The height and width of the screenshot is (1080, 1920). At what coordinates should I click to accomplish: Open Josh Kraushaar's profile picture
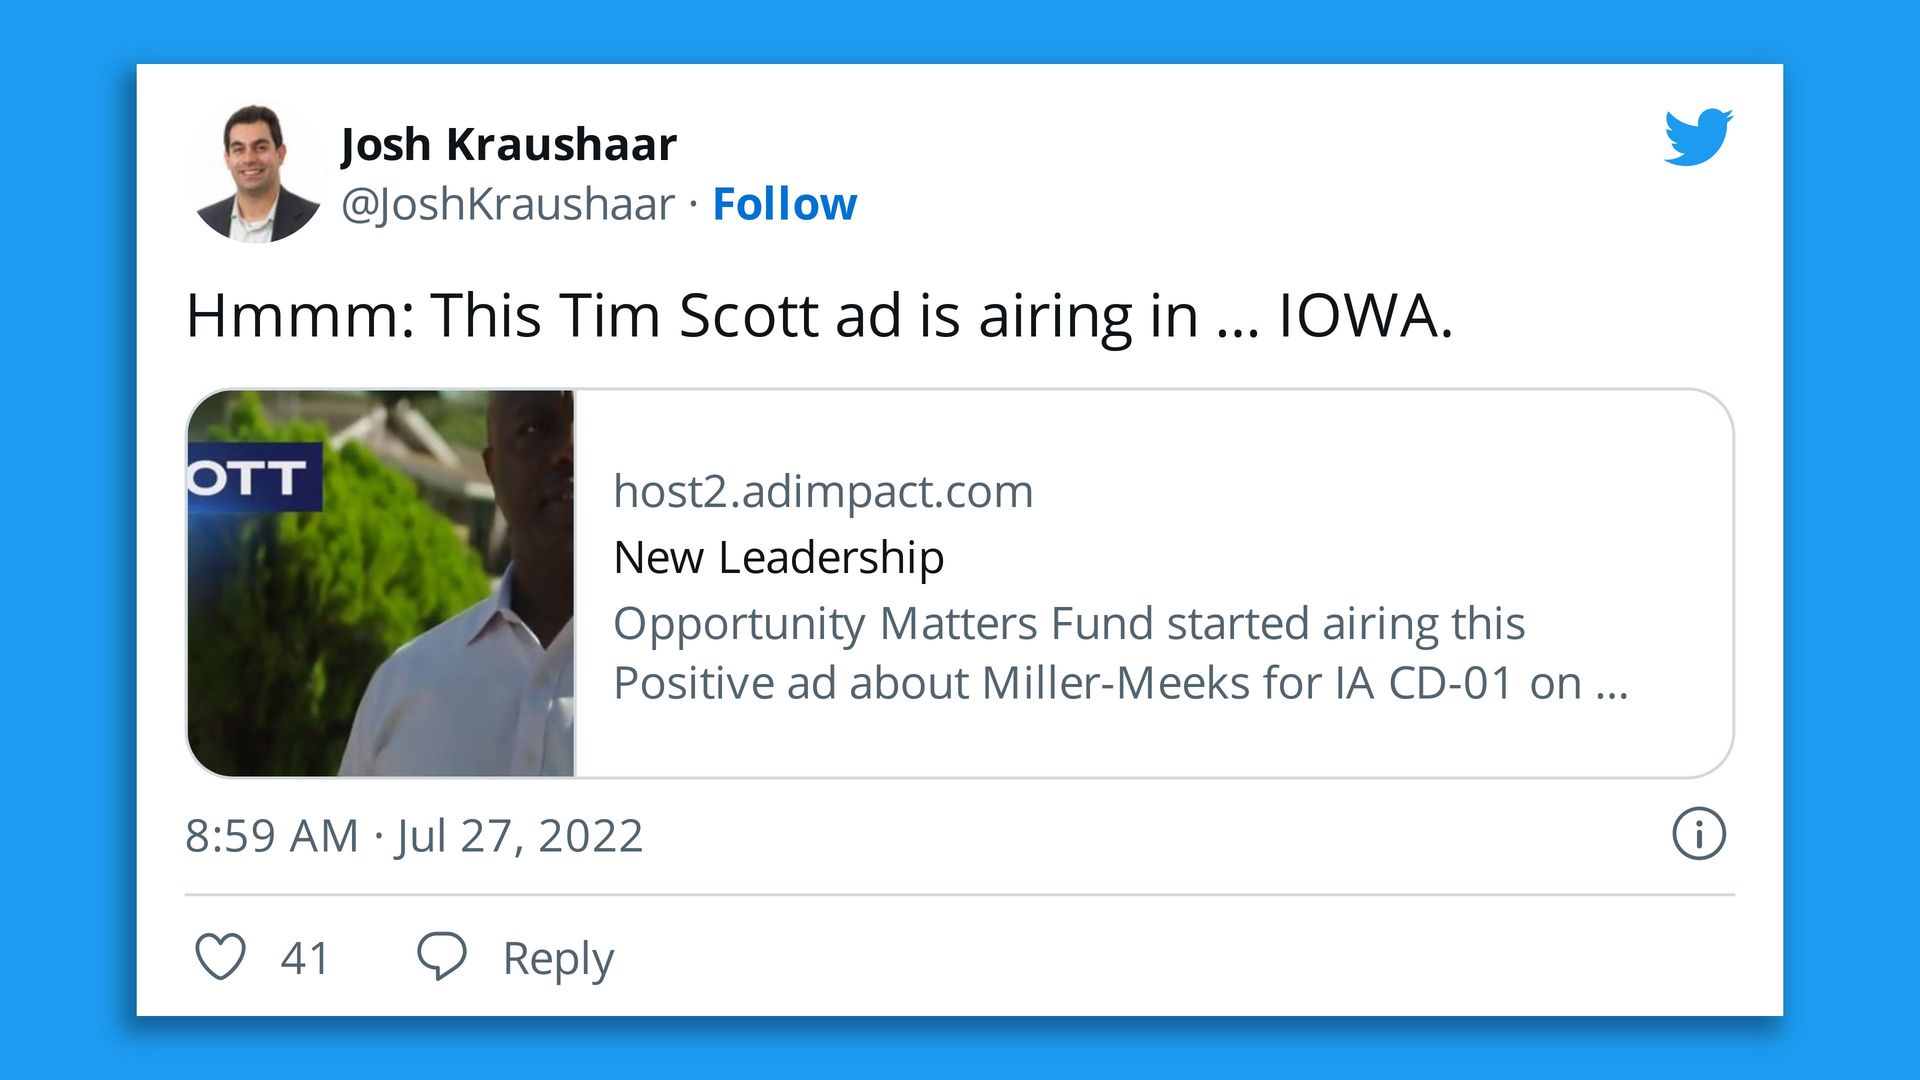coord(256,174)
